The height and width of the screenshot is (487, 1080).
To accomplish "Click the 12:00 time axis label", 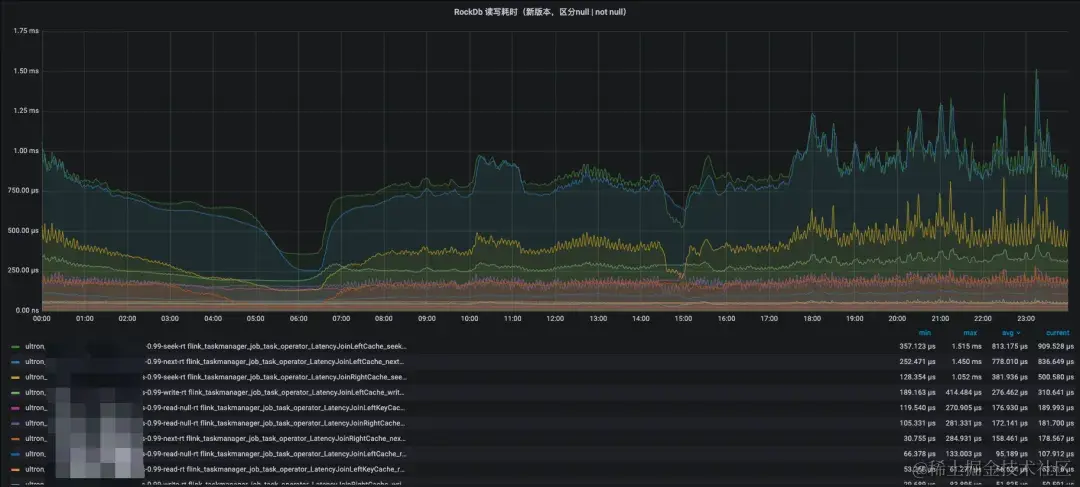I will 555,319.
